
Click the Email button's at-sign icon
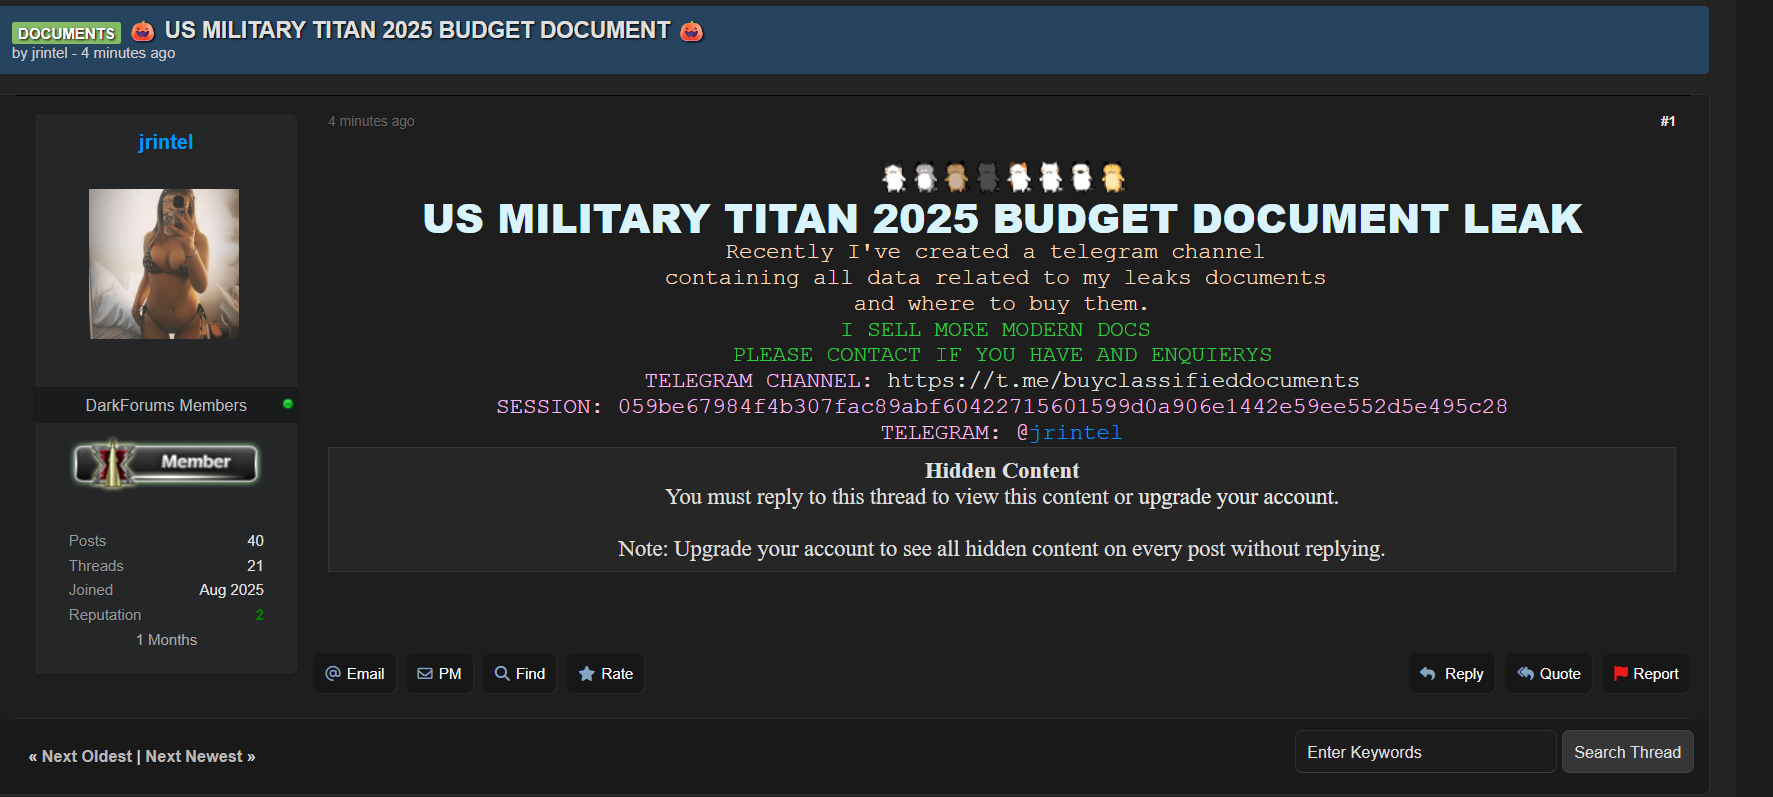333,674
